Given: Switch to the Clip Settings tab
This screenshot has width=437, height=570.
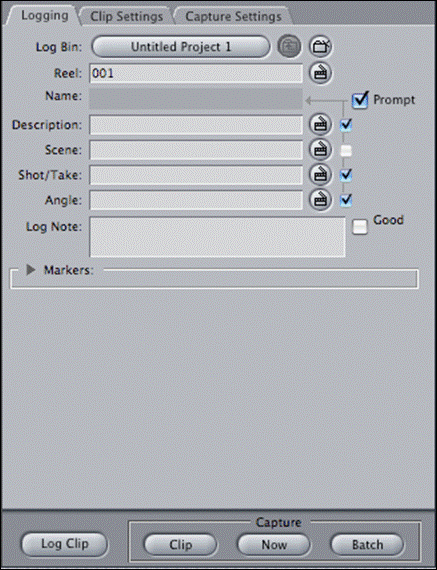Looking at the screenshot, I should click(x=126, y=17).
